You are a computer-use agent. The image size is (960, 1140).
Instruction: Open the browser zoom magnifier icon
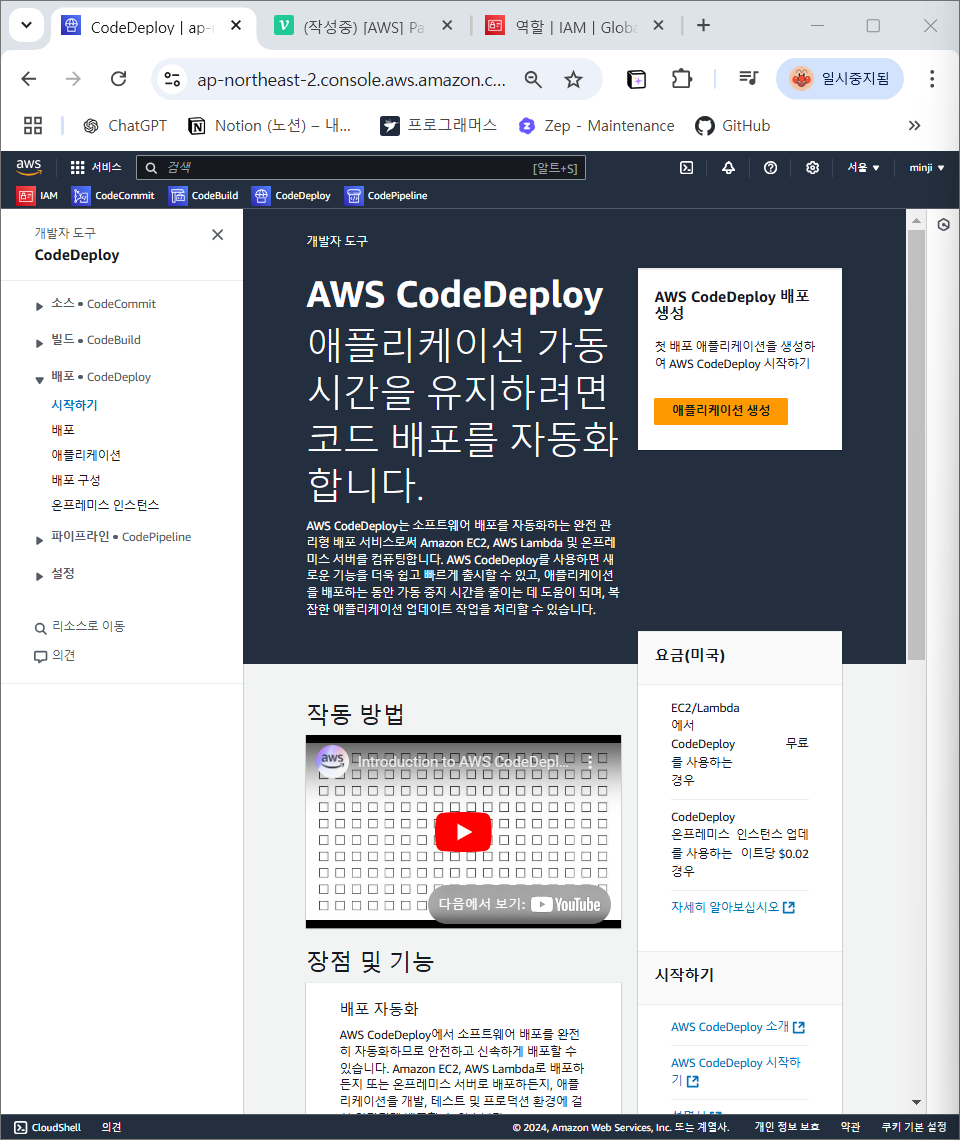click(533, 79)
